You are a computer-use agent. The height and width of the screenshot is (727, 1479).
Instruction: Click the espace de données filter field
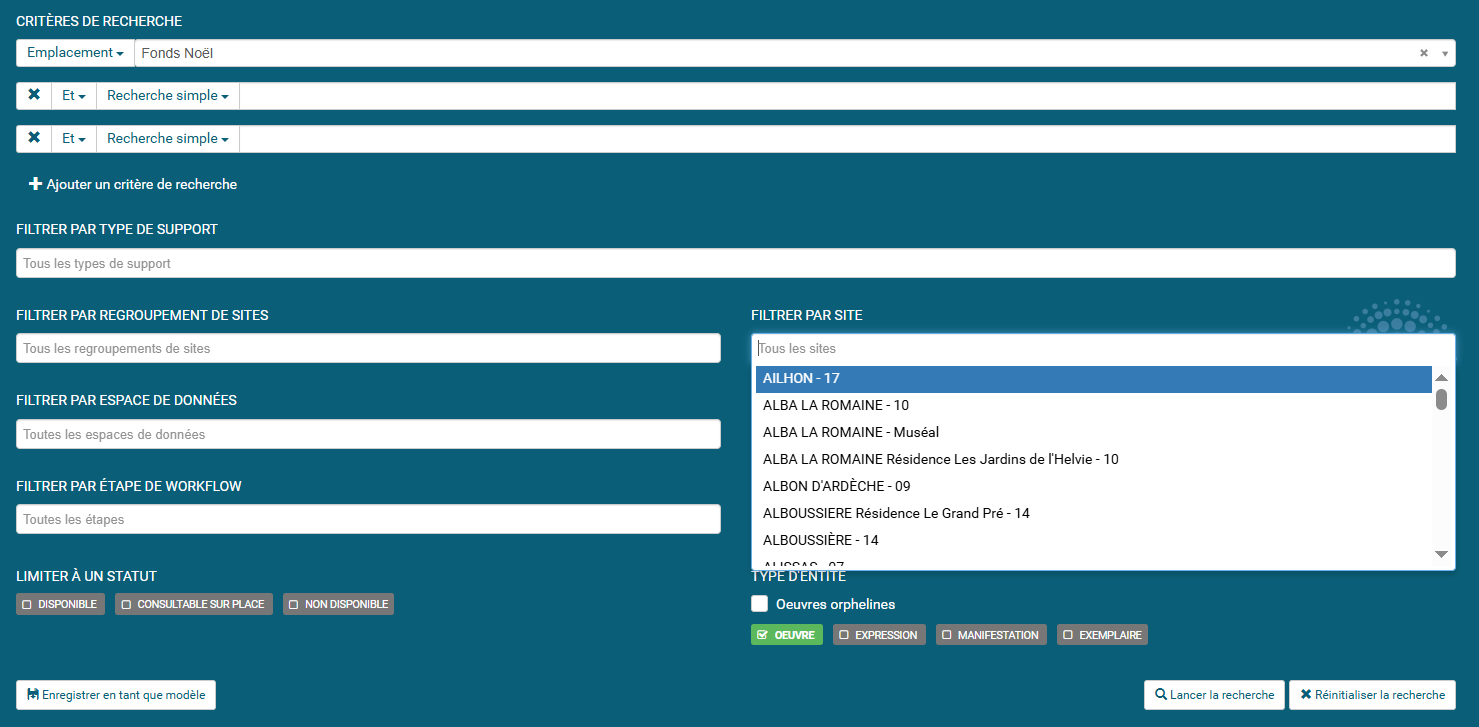(368, 434)
